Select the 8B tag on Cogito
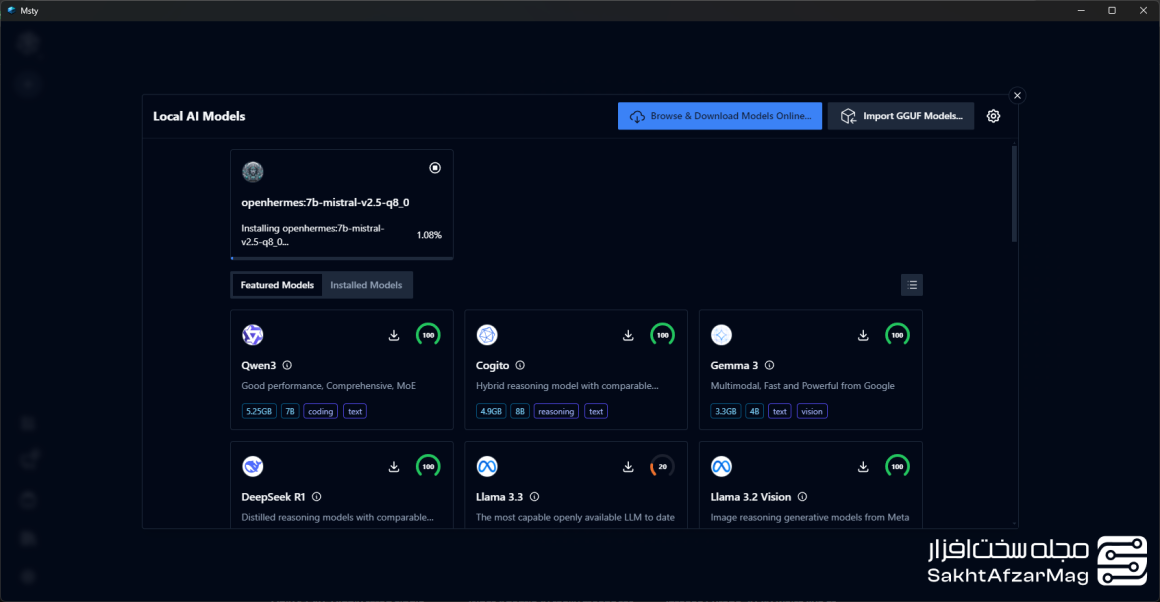1160x602 pixels. [x=520, y=411]
